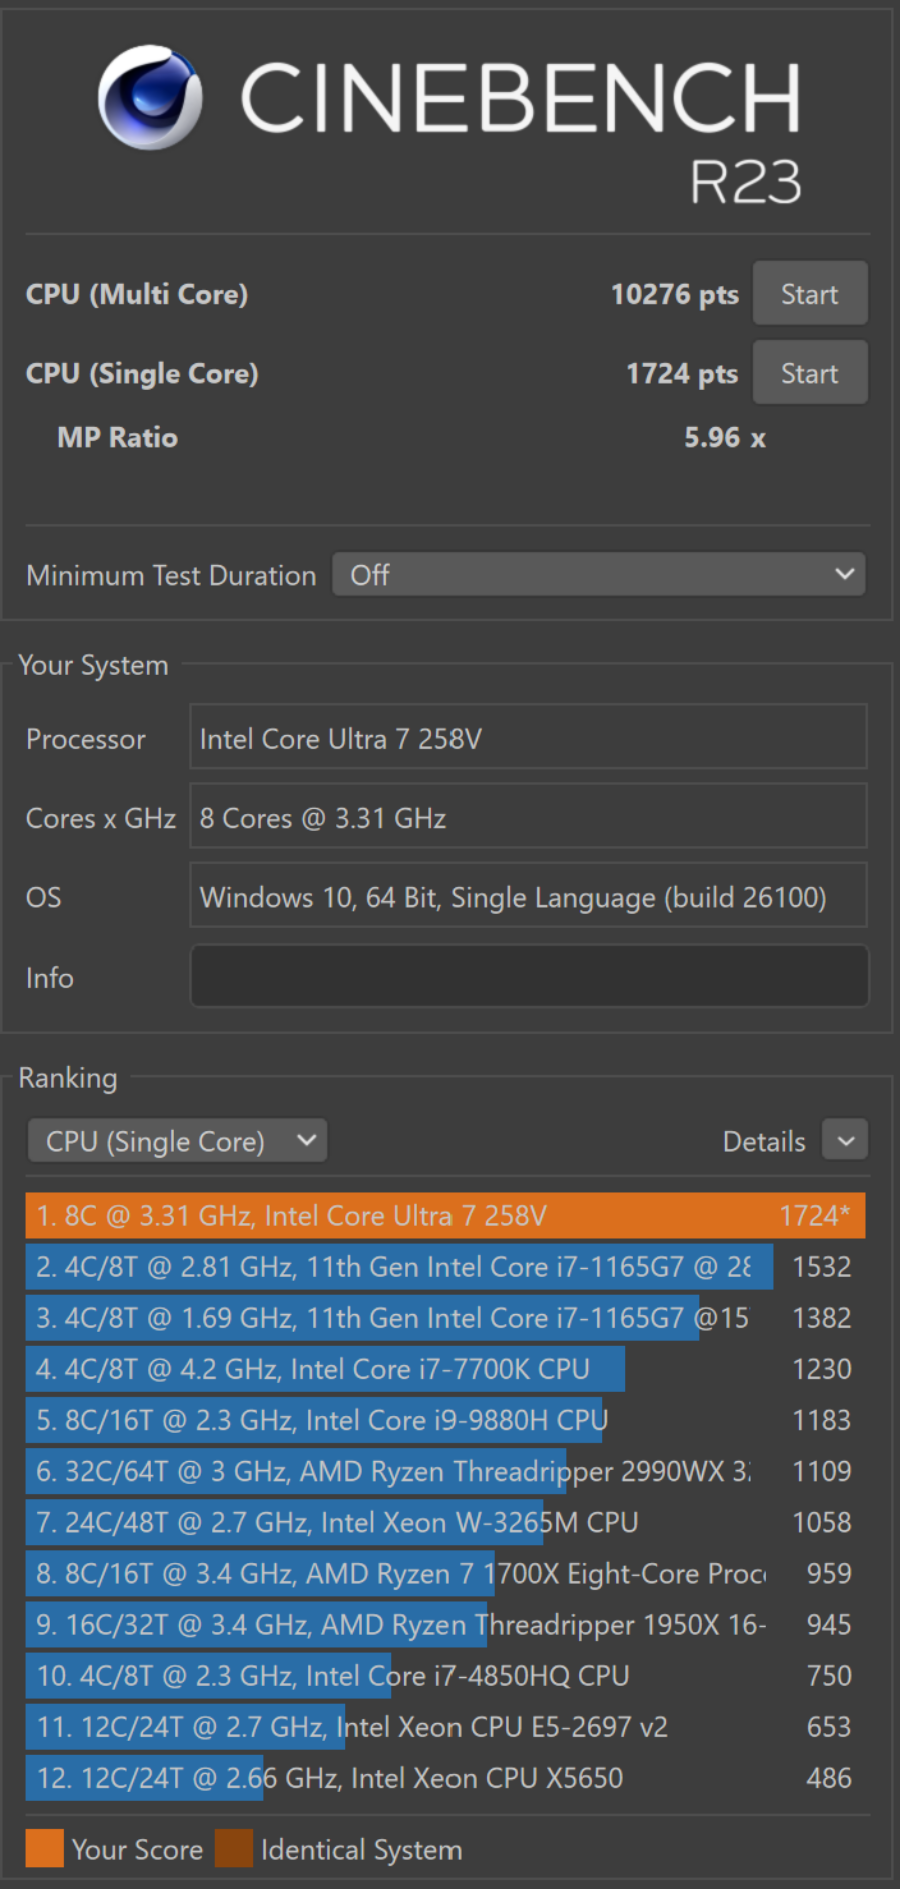Select the Ryzen 7 1700X ranking entry

click(x=445, y=1573)
